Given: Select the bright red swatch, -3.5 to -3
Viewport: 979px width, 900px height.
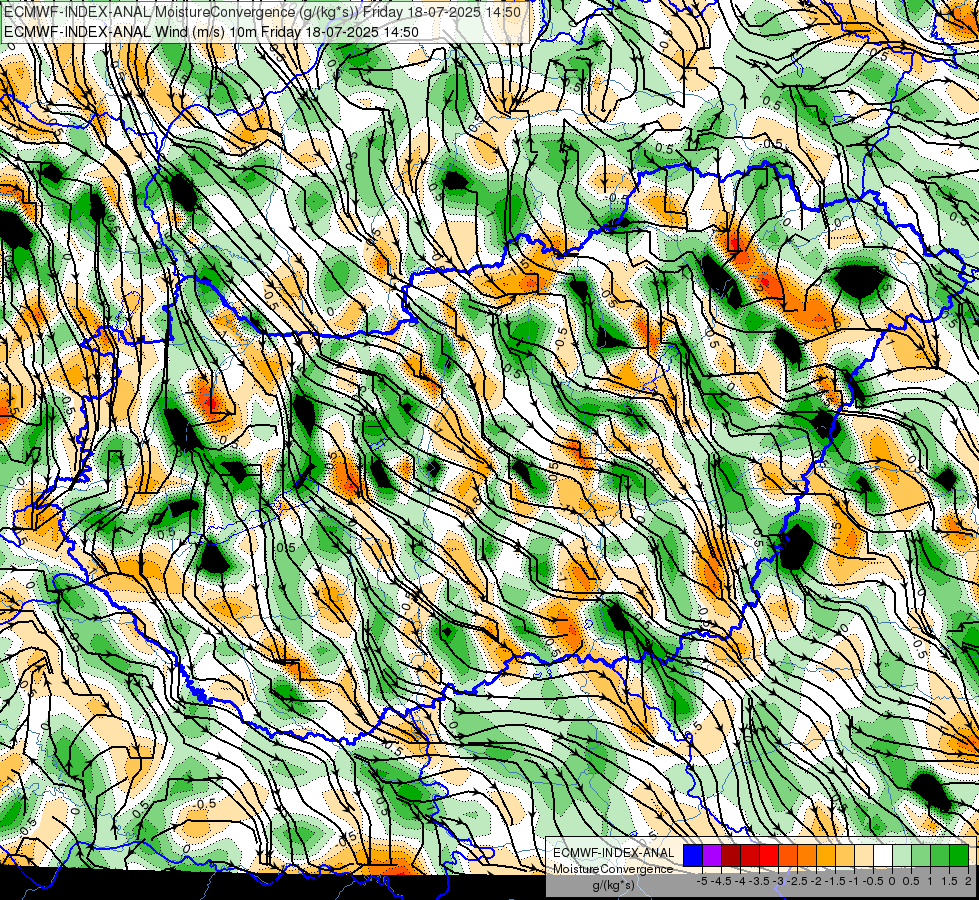Looking at the screenshot, I should coord(769,855).
